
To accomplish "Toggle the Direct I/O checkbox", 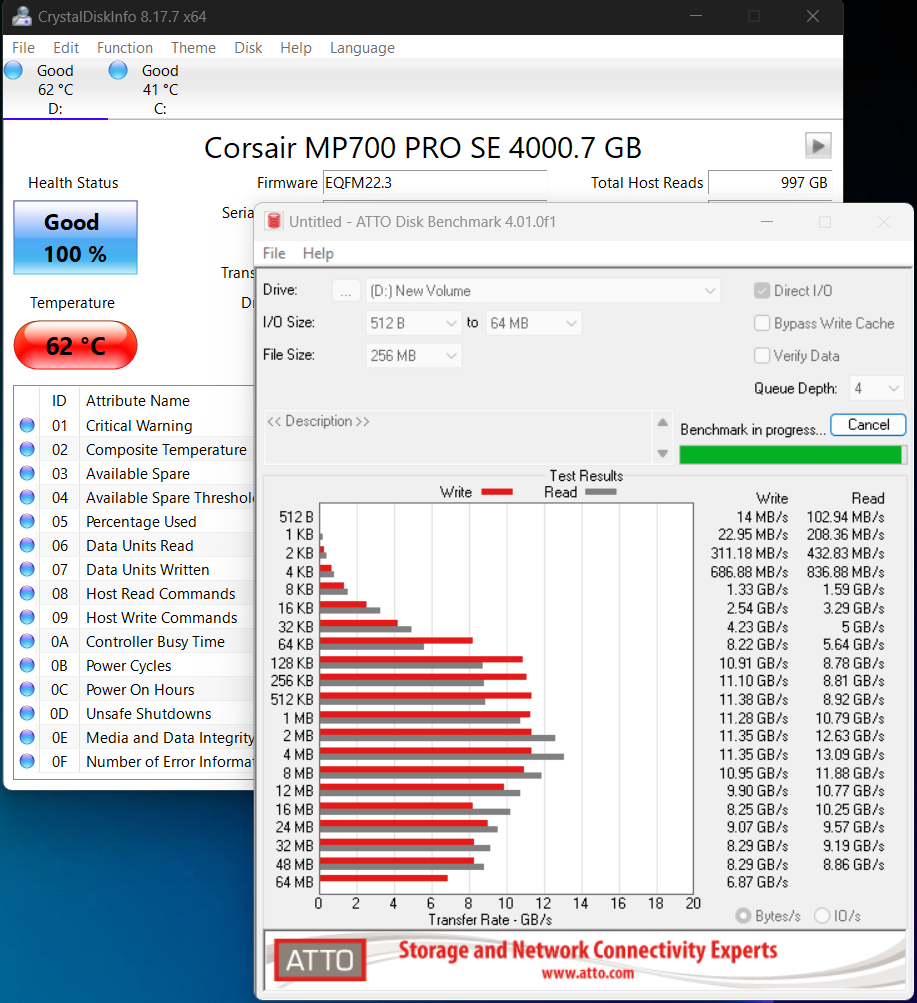I will click(762, 291).
